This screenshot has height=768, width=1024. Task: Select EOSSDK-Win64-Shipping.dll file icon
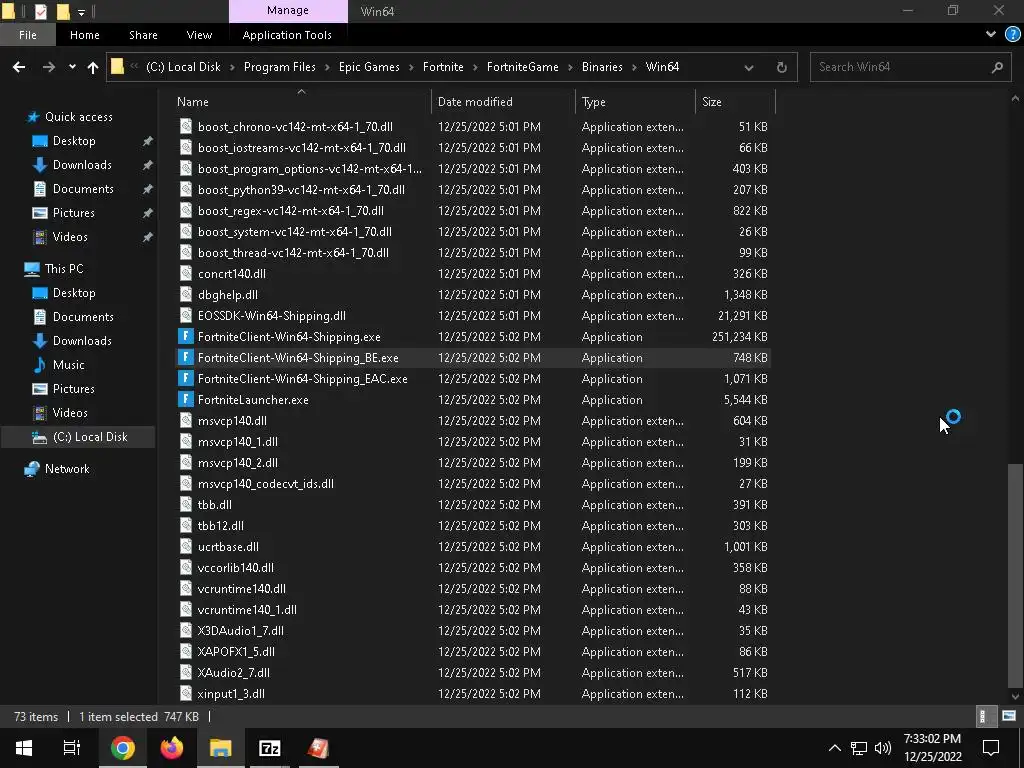[186, 316]
